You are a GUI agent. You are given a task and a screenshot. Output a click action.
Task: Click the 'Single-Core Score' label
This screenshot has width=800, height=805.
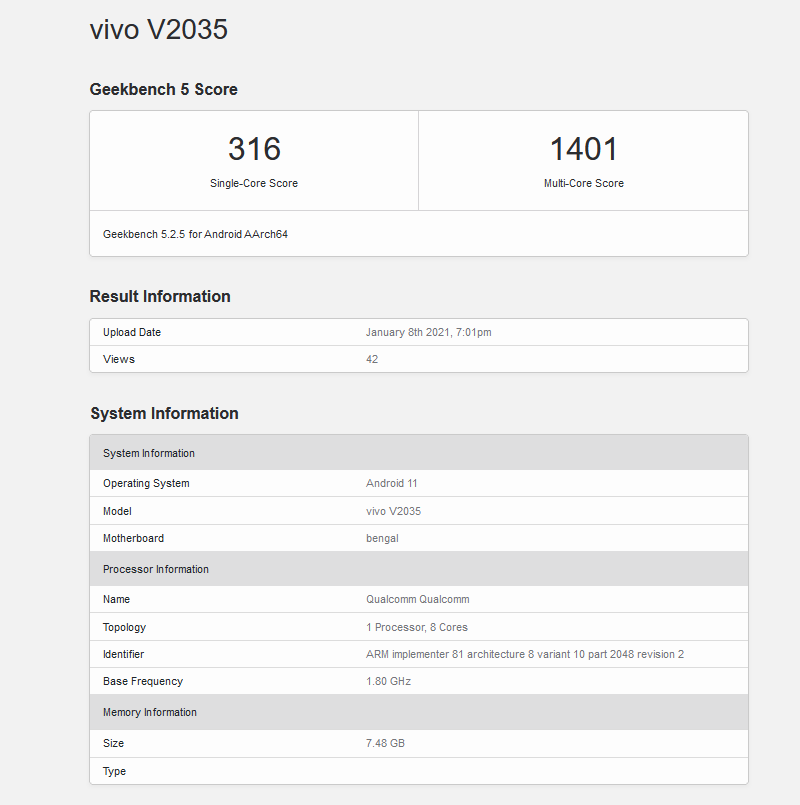tap(254, 183)
